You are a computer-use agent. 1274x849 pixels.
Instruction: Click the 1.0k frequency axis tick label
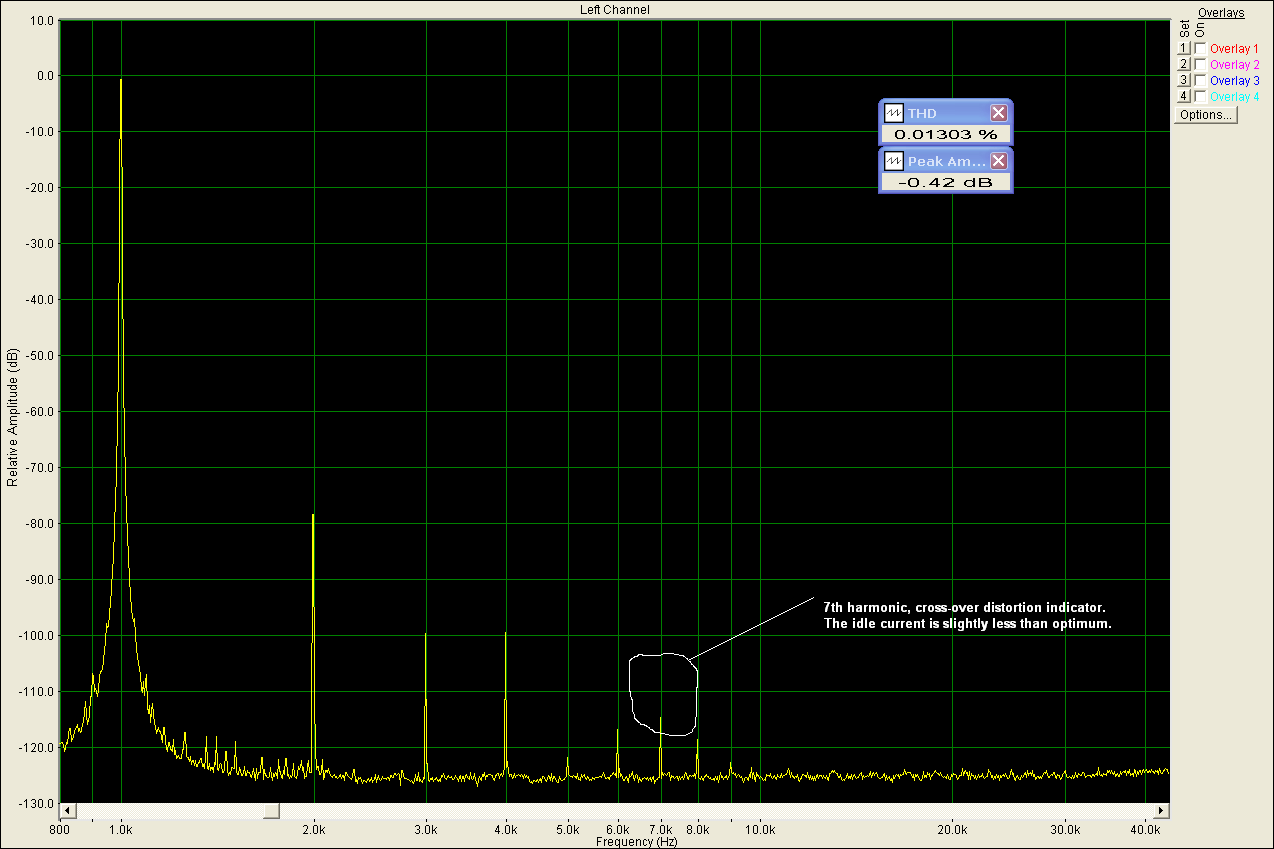(x=122, y=829)
